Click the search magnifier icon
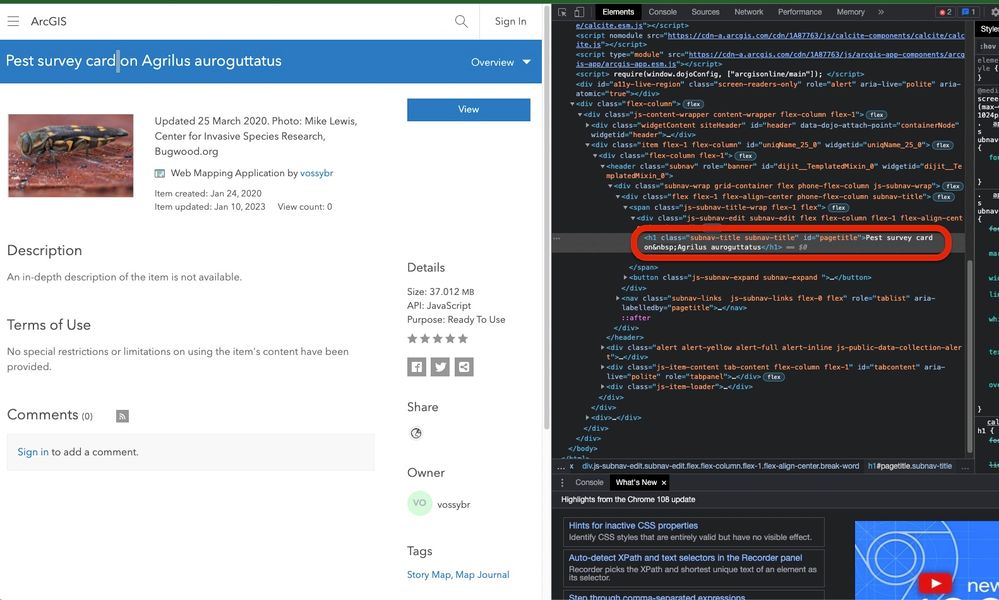The height and width of the screenshot is (600, 999). coord(461,21)
